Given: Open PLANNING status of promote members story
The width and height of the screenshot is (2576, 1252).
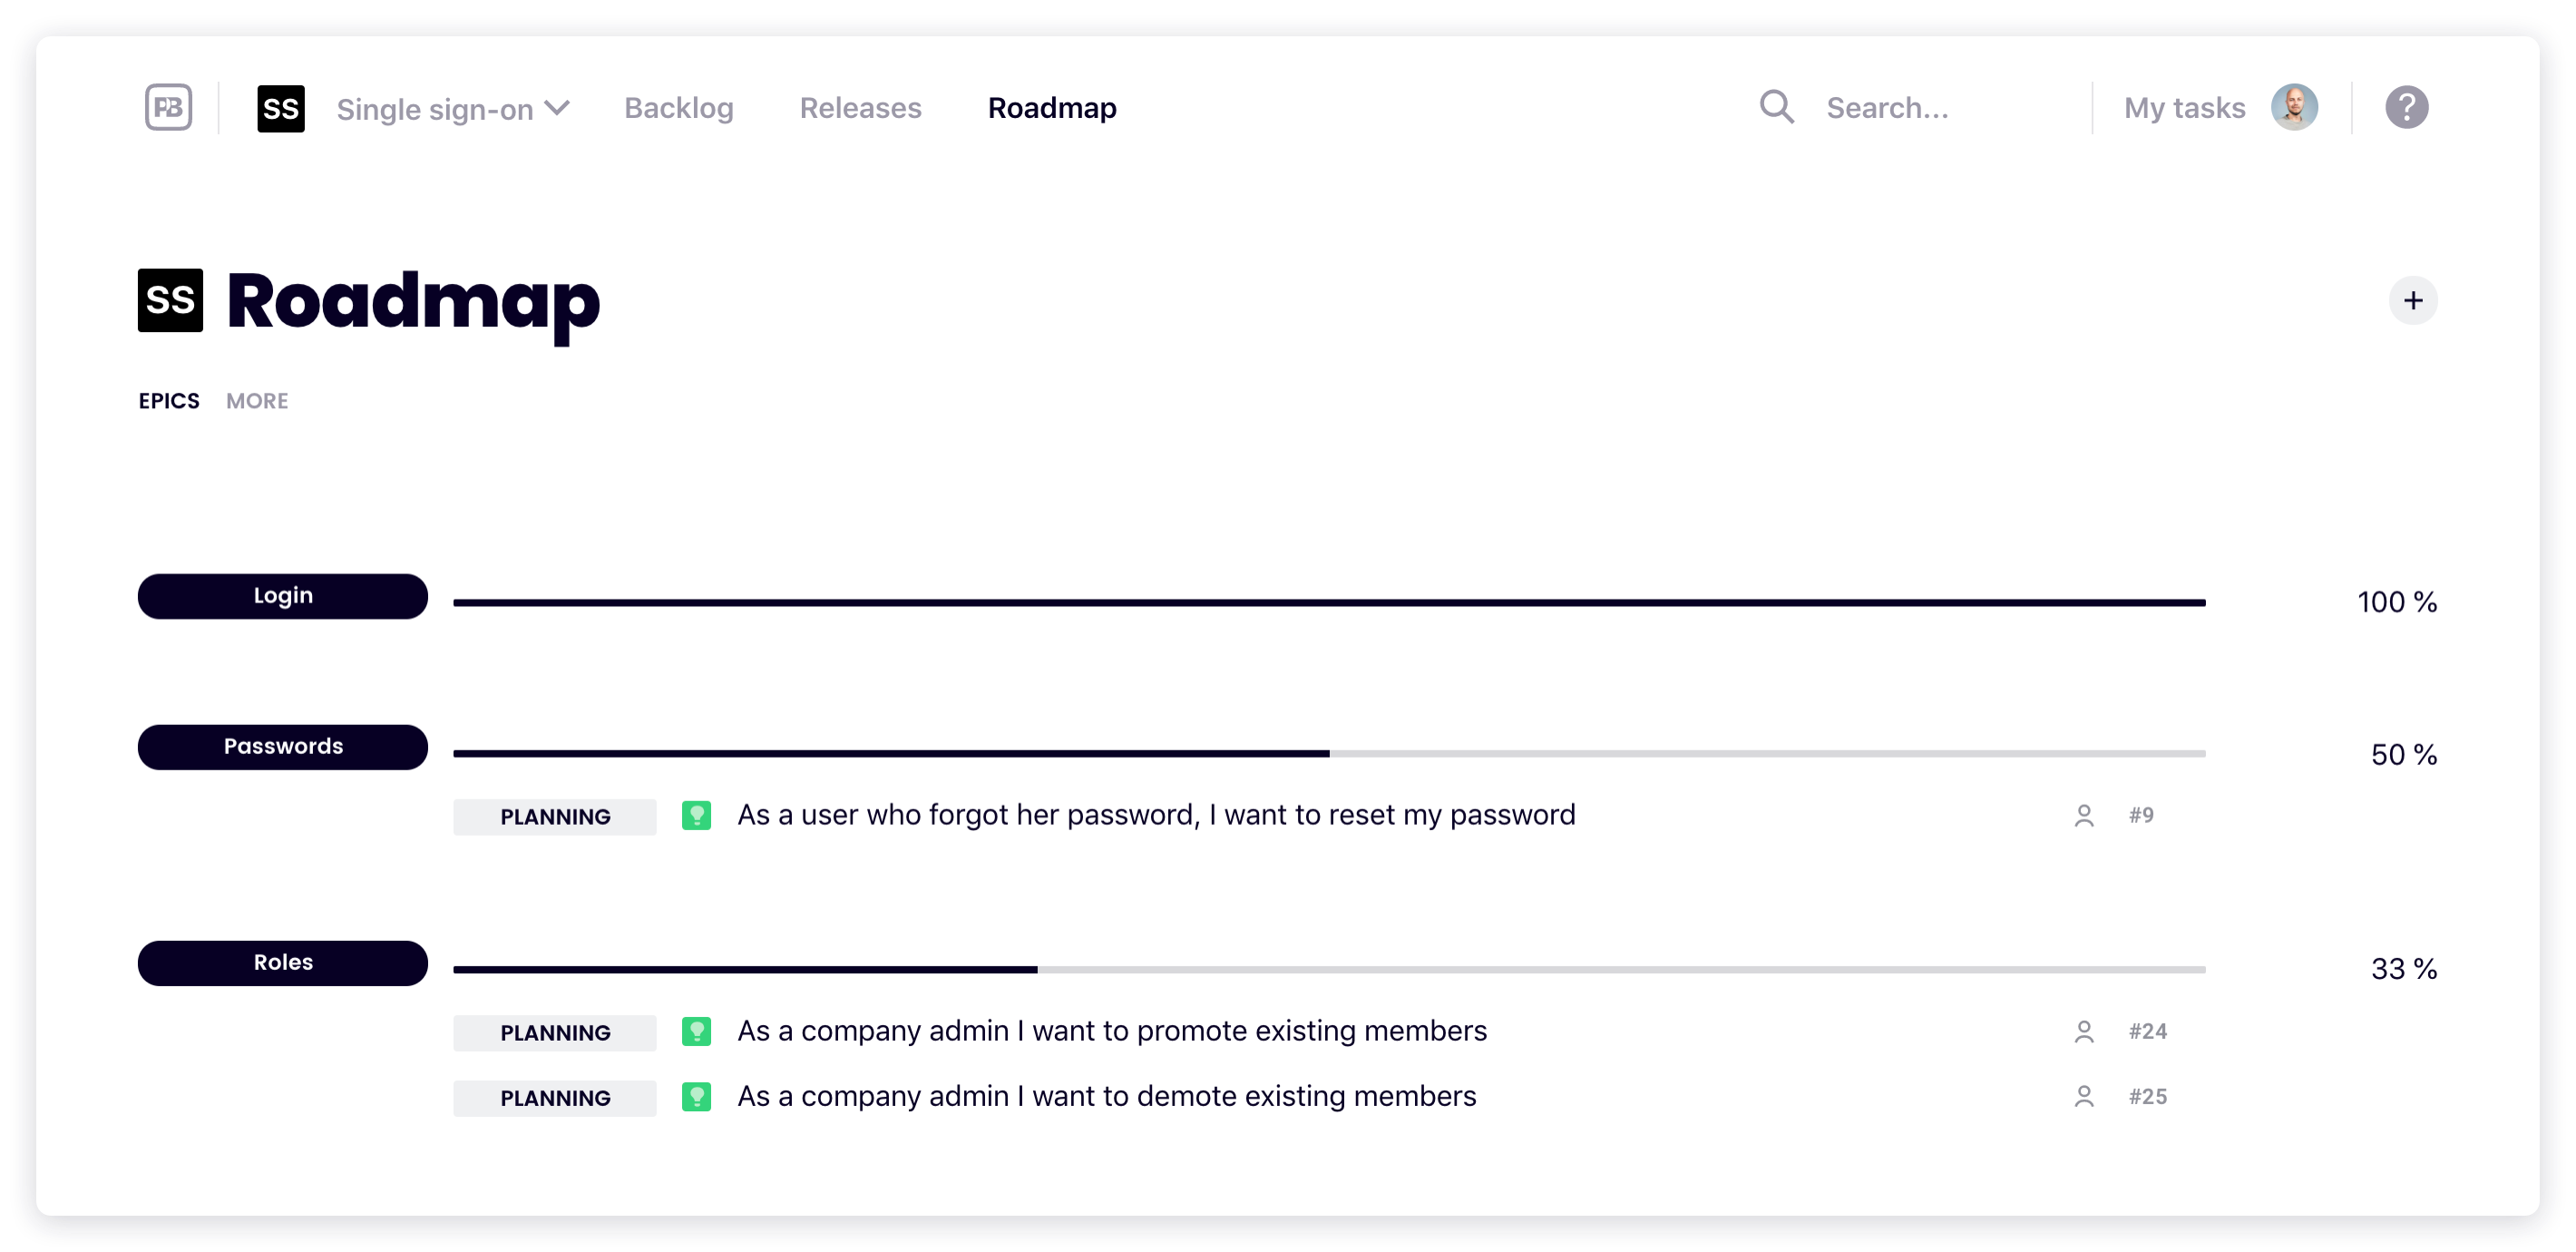Looking at the screenshot, I should click(x=555, y=1033).
